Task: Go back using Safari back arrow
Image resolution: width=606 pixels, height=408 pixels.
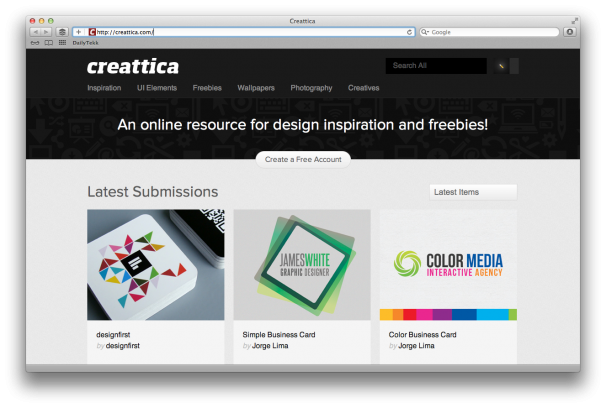Action: 36,32
